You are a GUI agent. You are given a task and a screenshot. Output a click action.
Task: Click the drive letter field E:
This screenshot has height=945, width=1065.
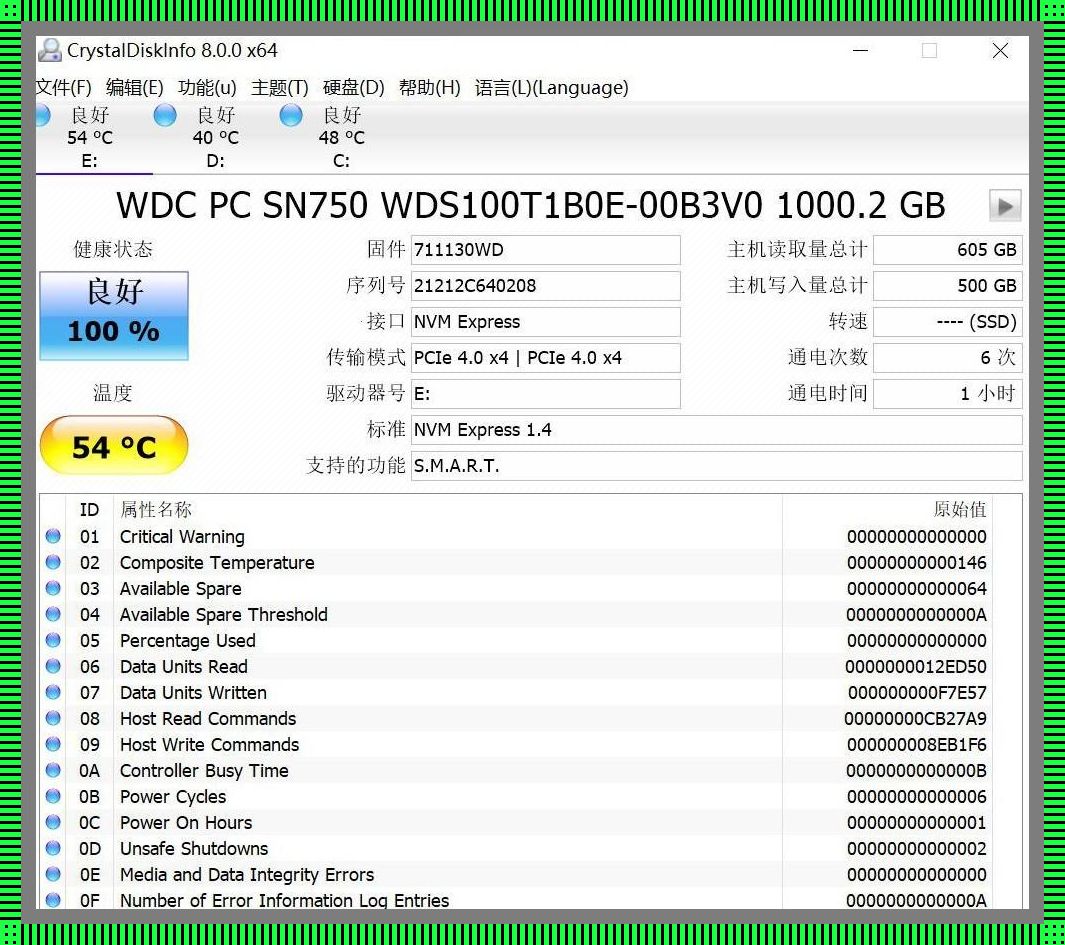click(545, 393)
